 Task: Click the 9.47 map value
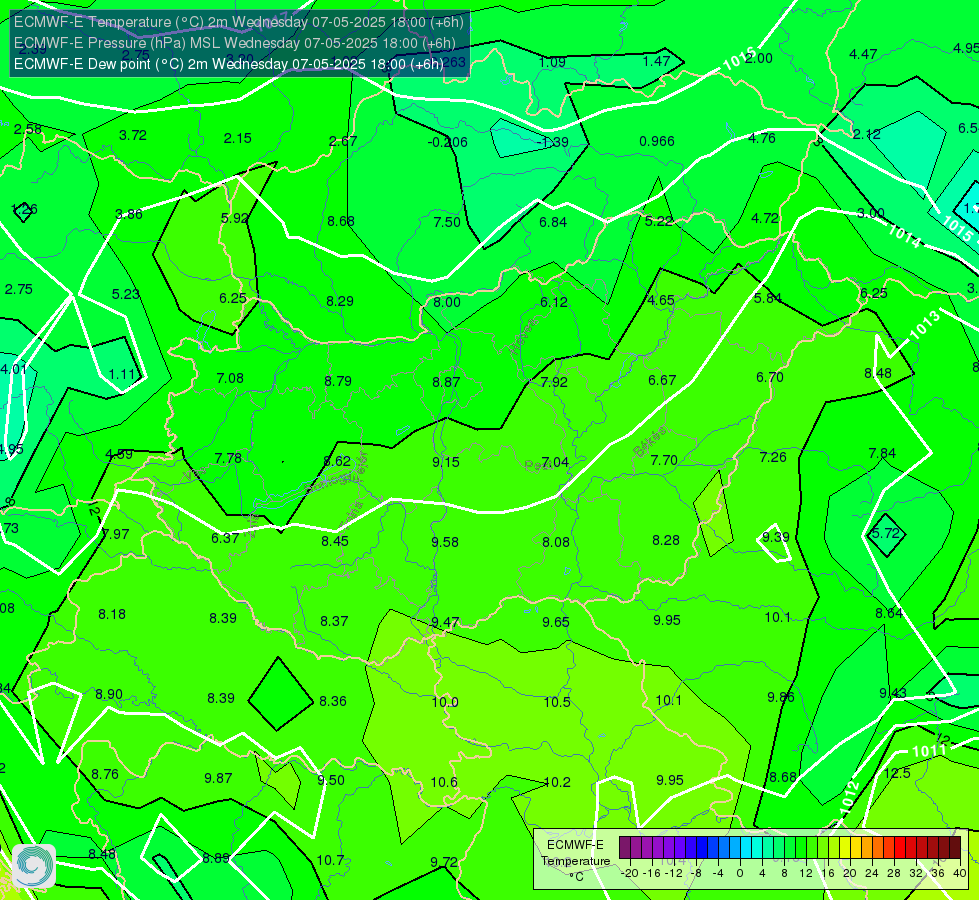coord(445,622)
